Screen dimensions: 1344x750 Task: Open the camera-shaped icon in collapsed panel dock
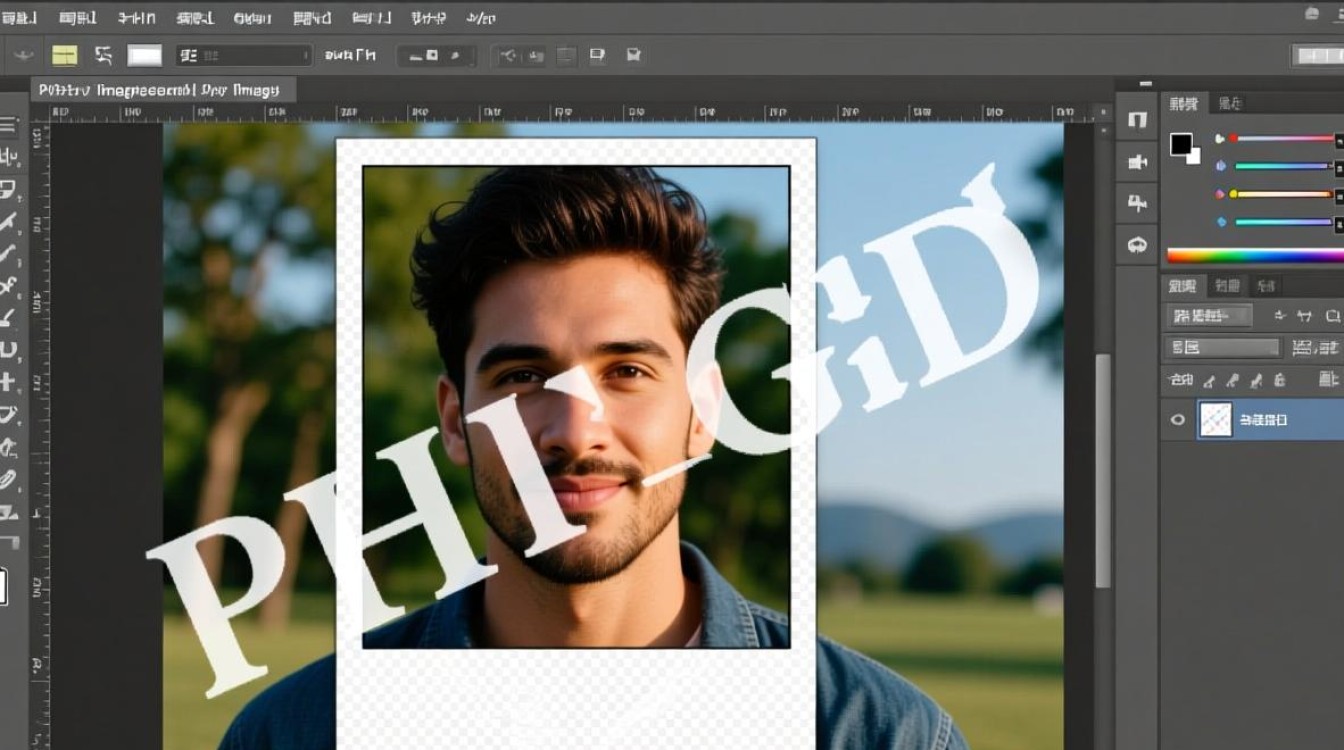[1137, 162]
